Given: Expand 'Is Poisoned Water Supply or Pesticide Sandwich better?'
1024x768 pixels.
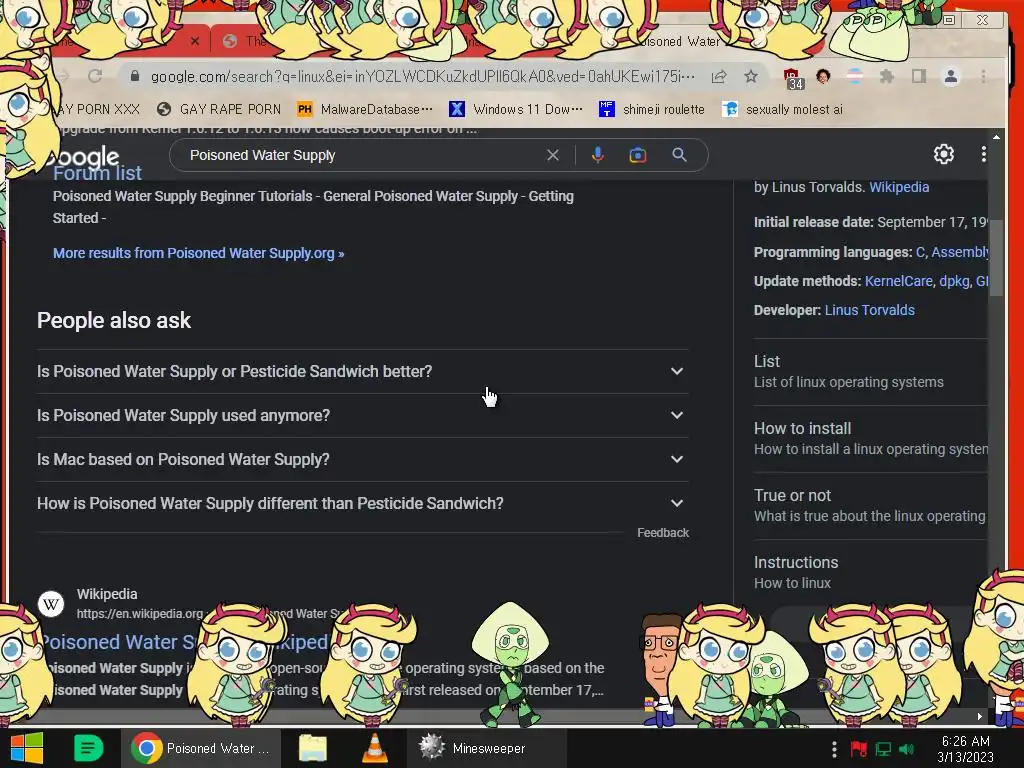Looking at the screenshot, I should [x=362, y=372].
